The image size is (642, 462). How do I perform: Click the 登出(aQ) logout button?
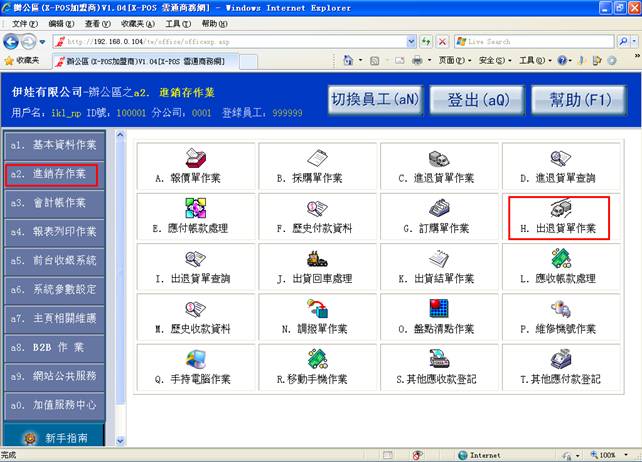coord(483,100)
